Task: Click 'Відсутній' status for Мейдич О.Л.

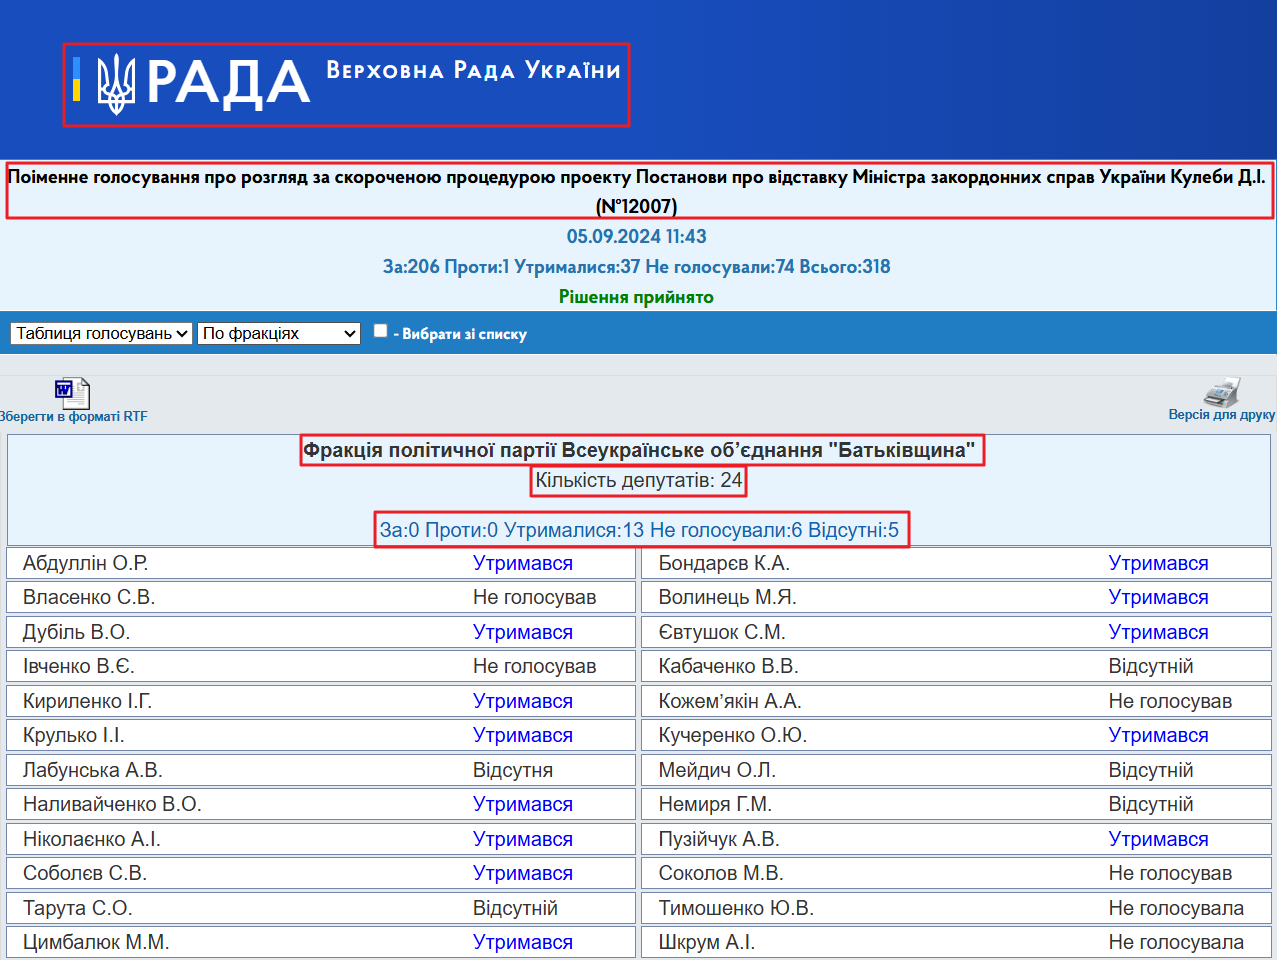Action: (x=1151, y=770)
